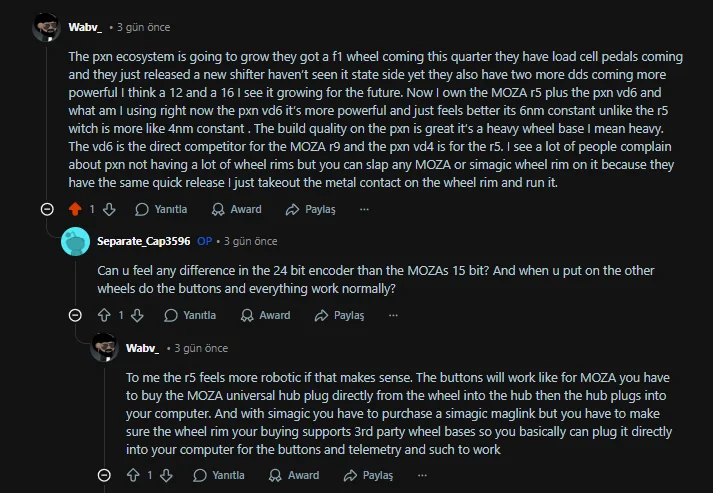
Task: Upvote the first Wabv_ comment
Action: pos(75,209)
